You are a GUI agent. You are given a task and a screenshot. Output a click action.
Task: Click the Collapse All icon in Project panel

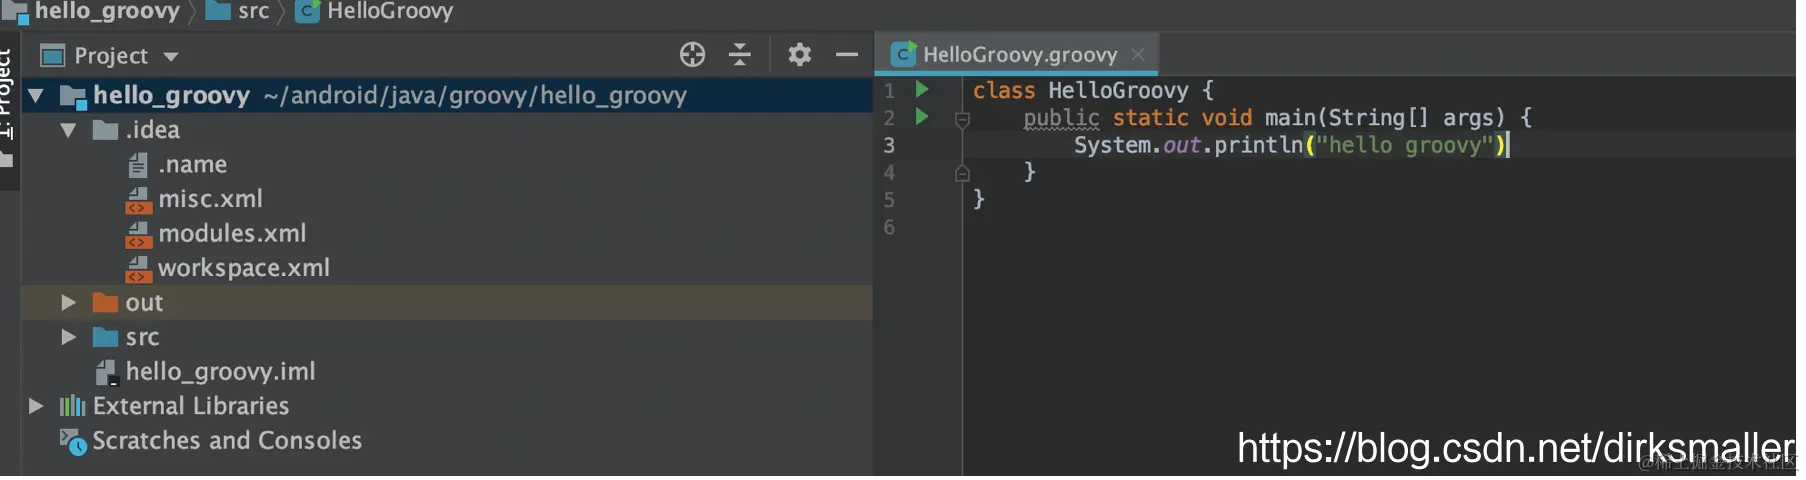[740, 54]
